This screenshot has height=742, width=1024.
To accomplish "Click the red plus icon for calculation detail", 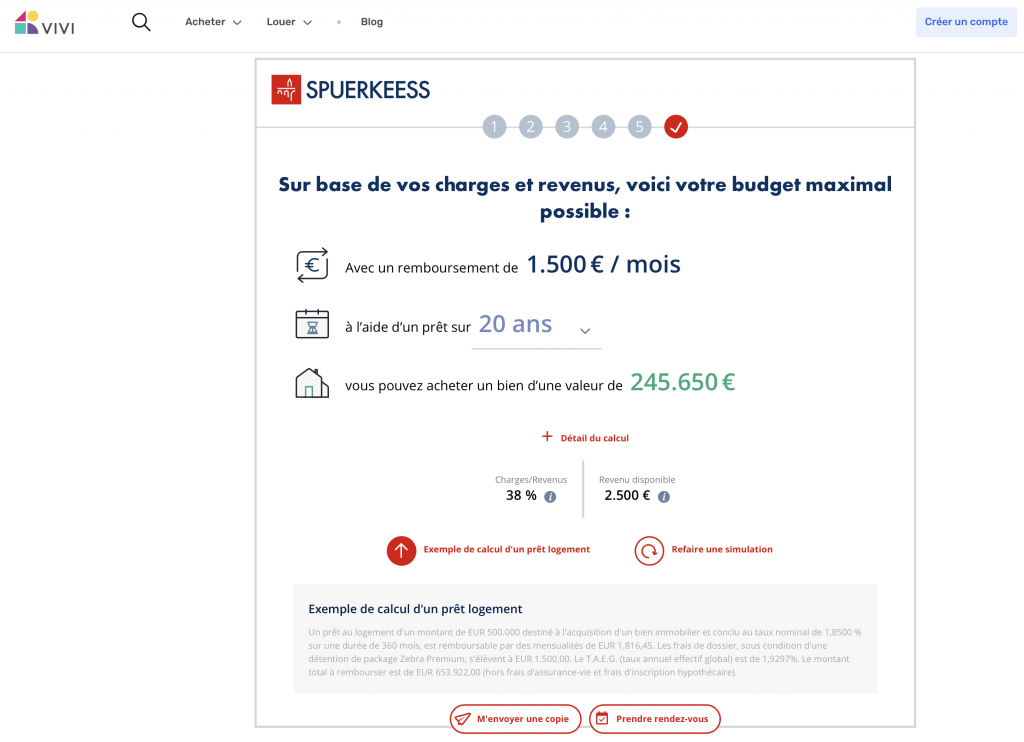I will click(x=547, y=437).
